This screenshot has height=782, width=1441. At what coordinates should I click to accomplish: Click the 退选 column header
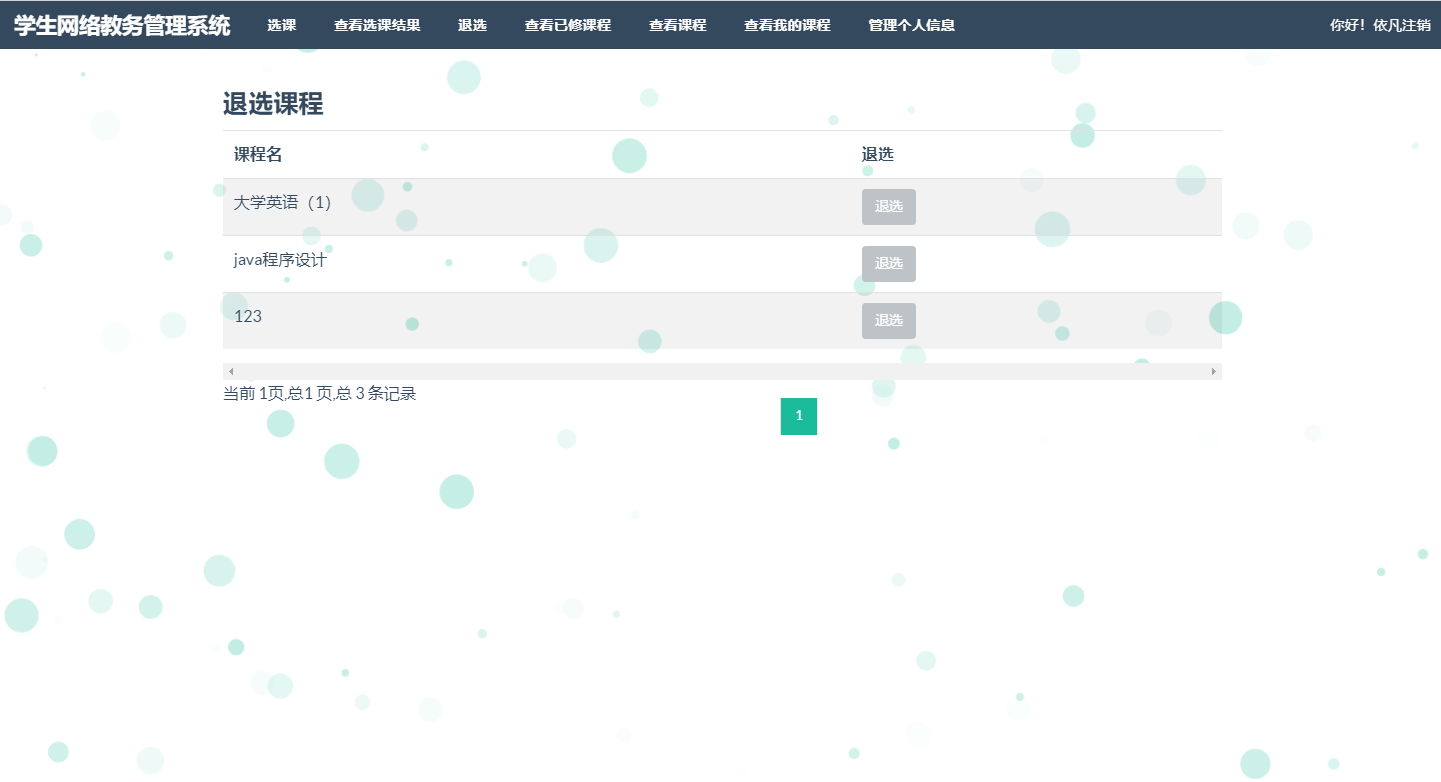(877, 155)
